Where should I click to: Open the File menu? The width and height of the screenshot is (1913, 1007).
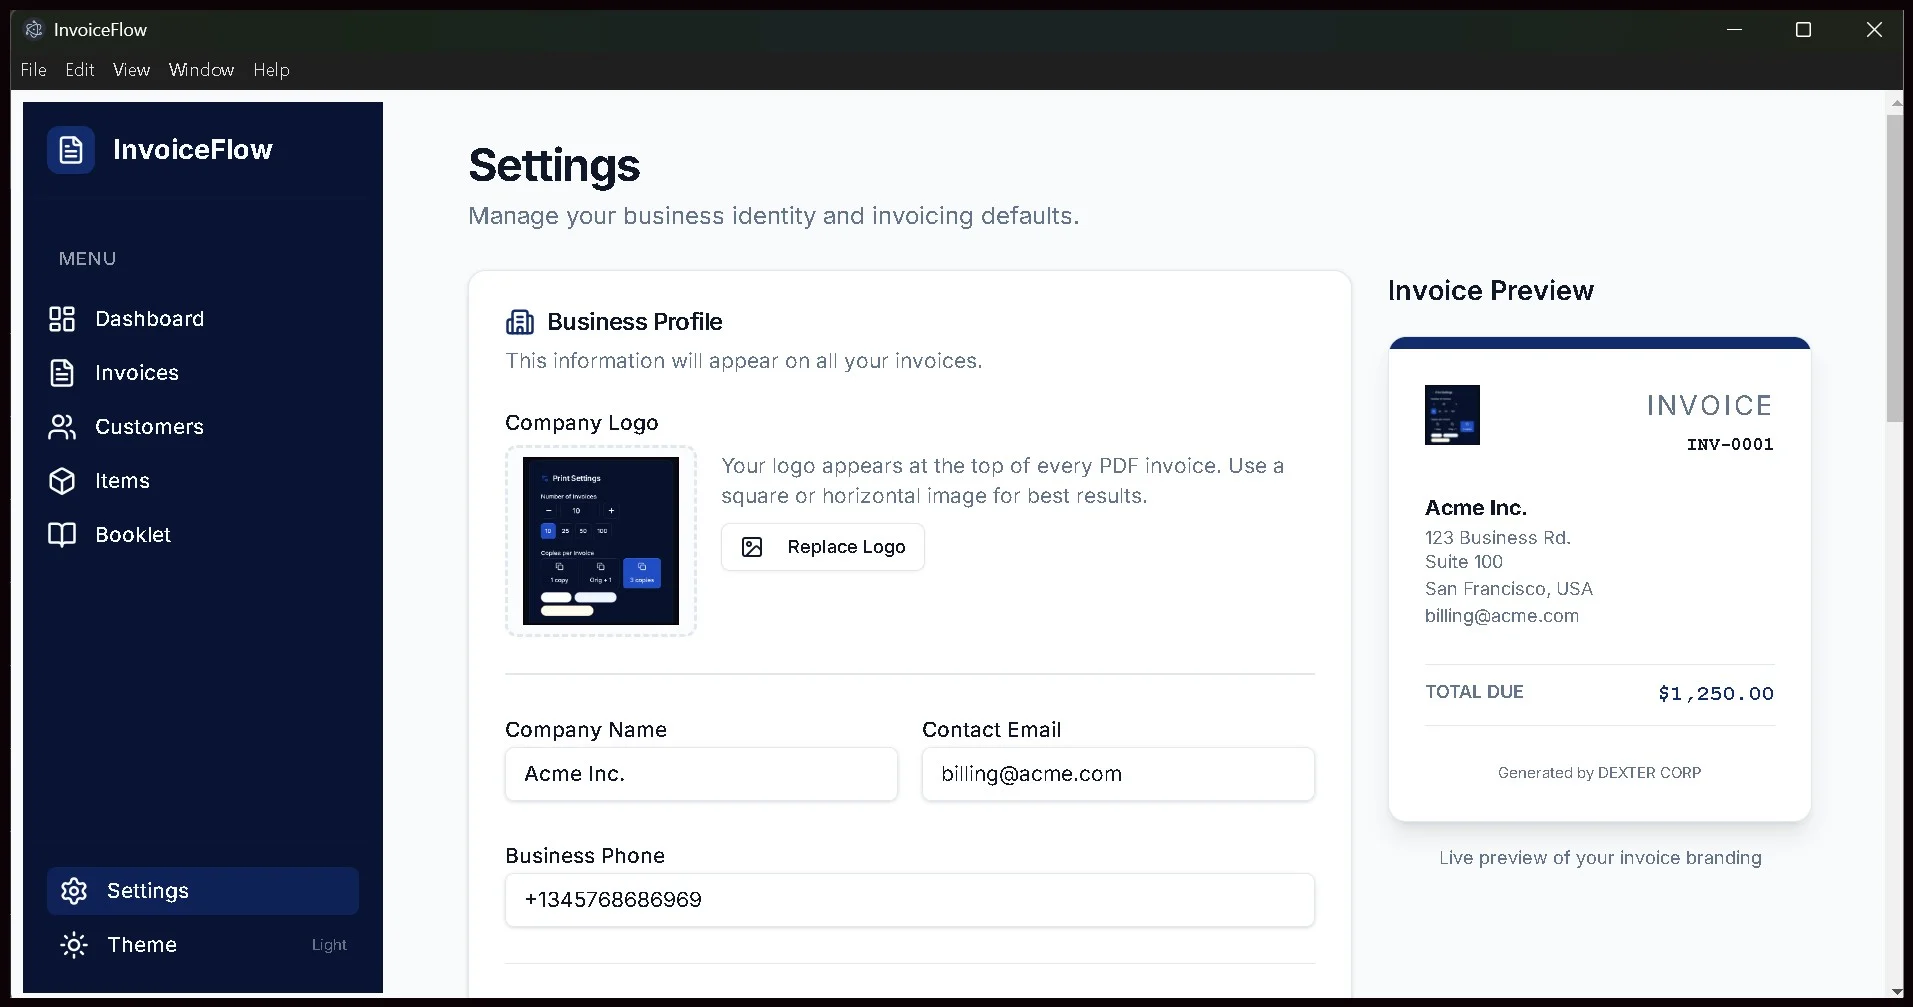(33, 69)
